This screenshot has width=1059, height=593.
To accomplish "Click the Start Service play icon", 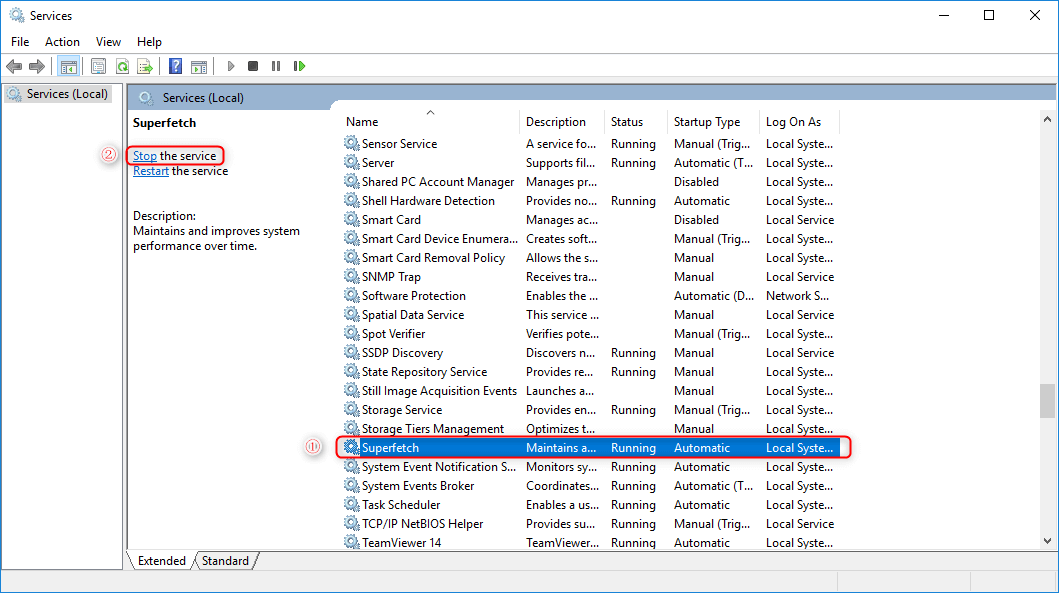I will point(231,66).
